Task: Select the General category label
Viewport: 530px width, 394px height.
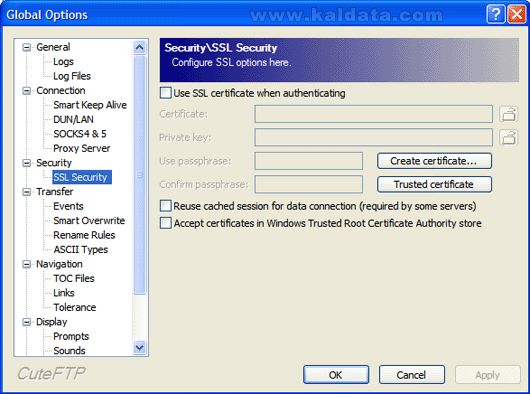Action: 53,47
